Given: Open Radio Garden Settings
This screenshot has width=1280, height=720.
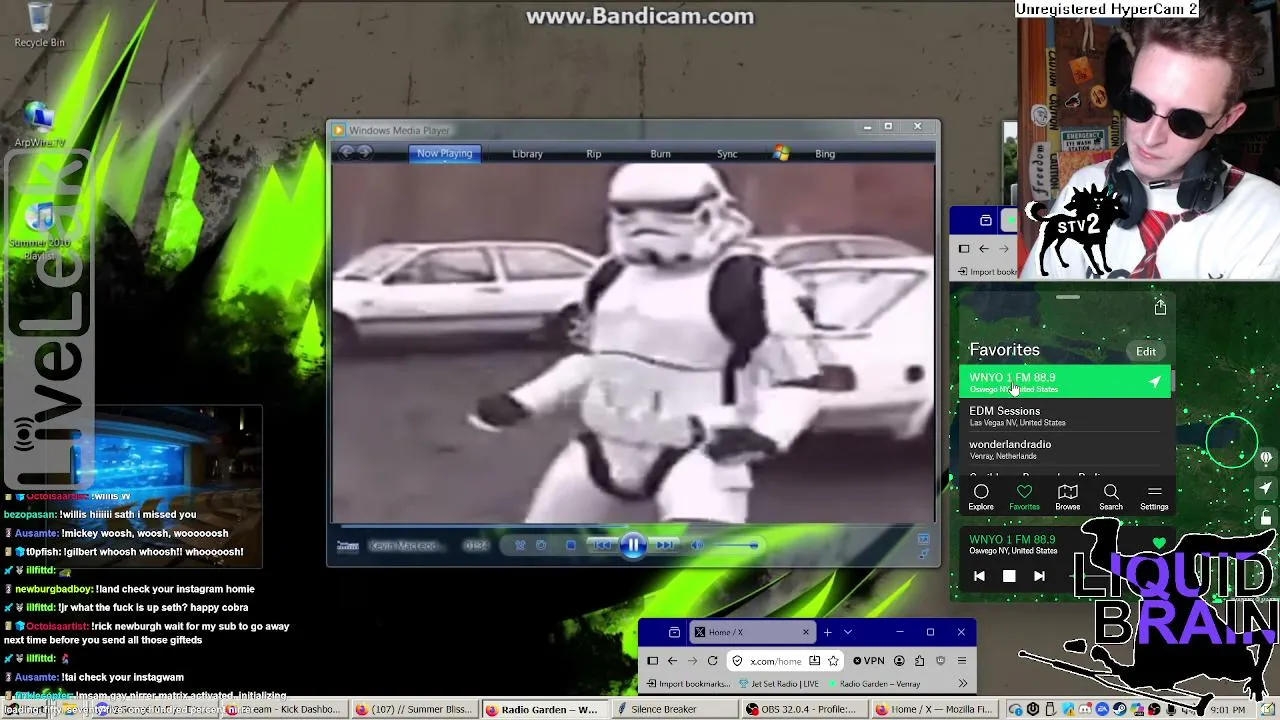Looking at the screenshot, I should [1154, 497].
